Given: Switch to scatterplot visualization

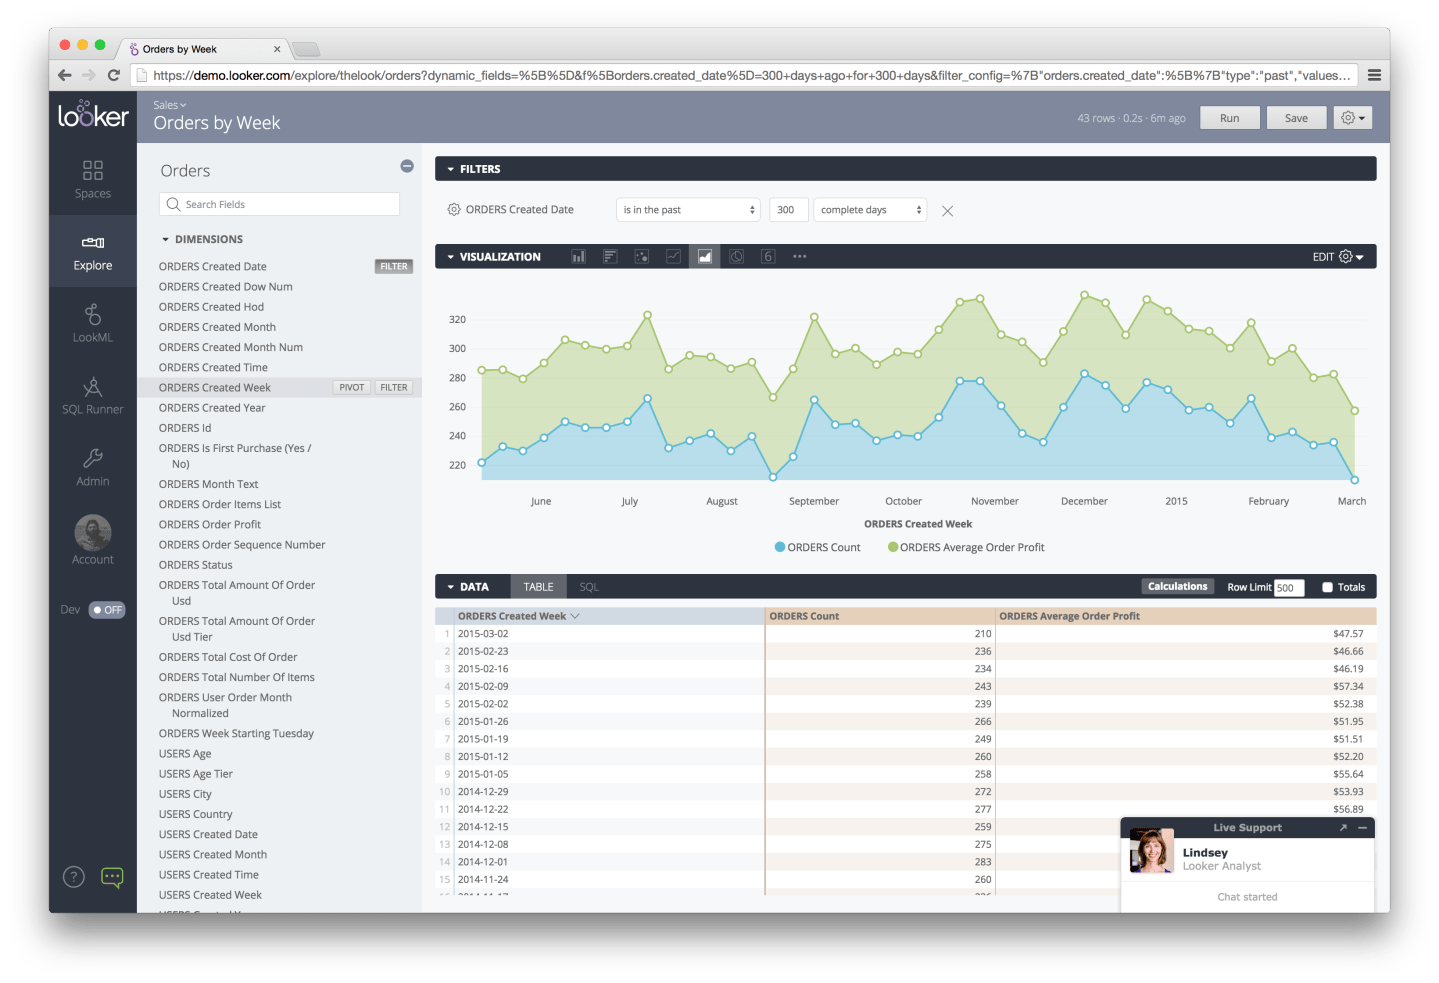Looking at the screenshot, I should click(642, 257).
